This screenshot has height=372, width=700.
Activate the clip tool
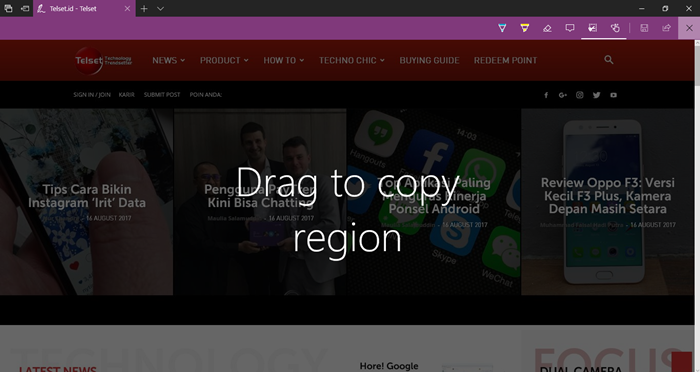(592, 28)
